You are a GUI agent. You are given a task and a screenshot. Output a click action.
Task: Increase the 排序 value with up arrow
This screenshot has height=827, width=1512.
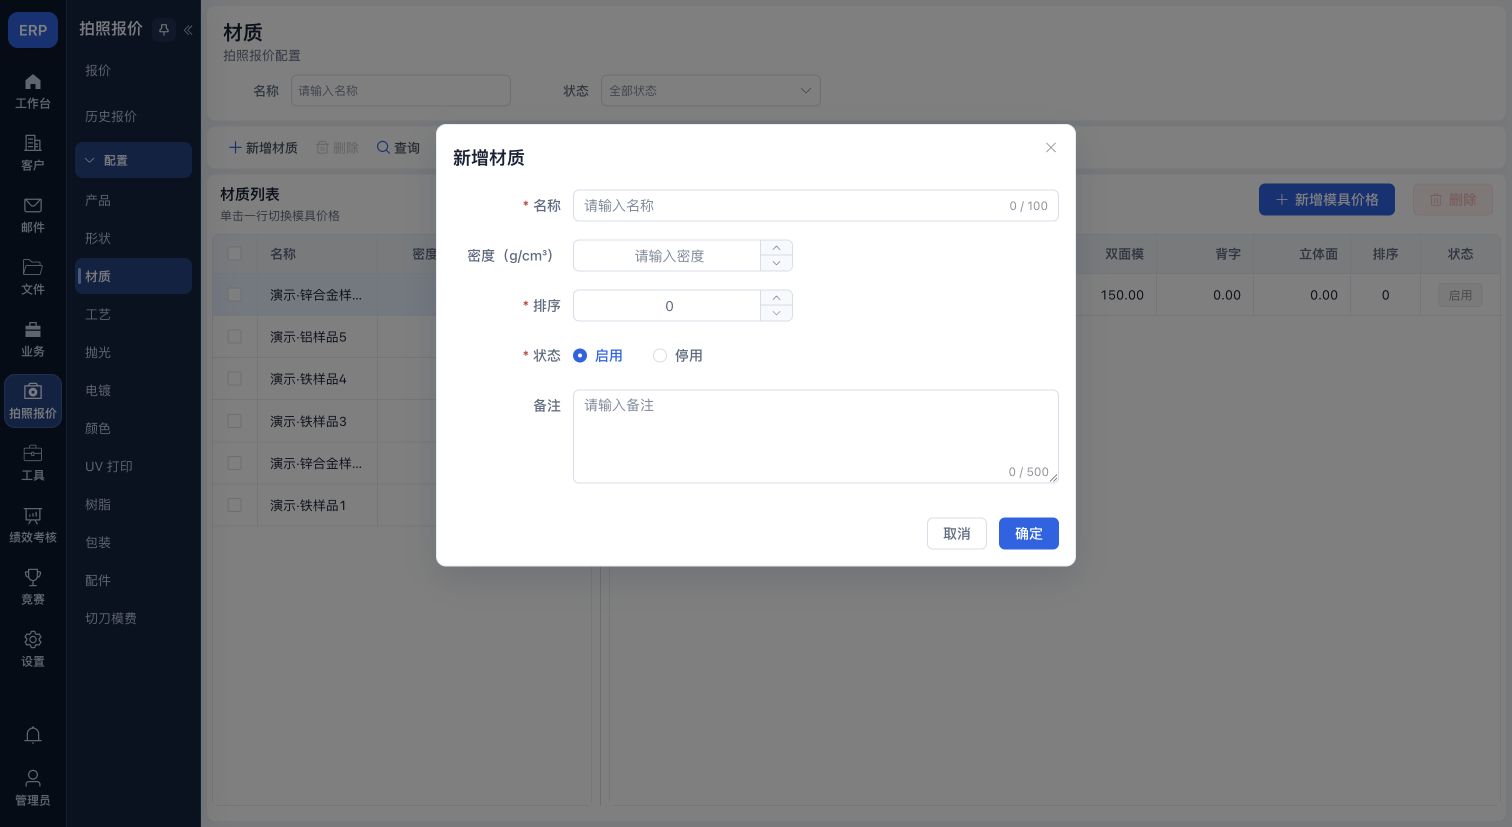pyautogui.click(x=776, y=298)
